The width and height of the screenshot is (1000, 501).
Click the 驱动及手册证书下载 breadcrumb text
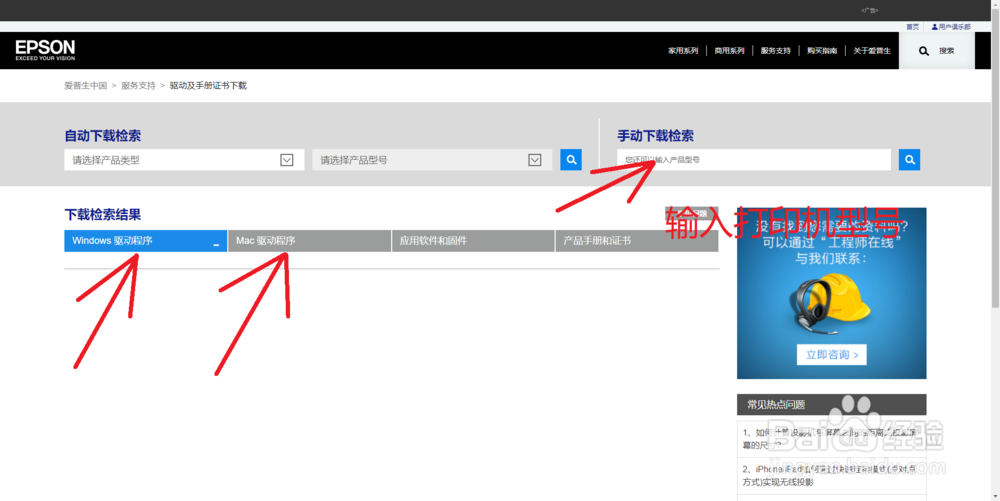[x=208, y=85]
